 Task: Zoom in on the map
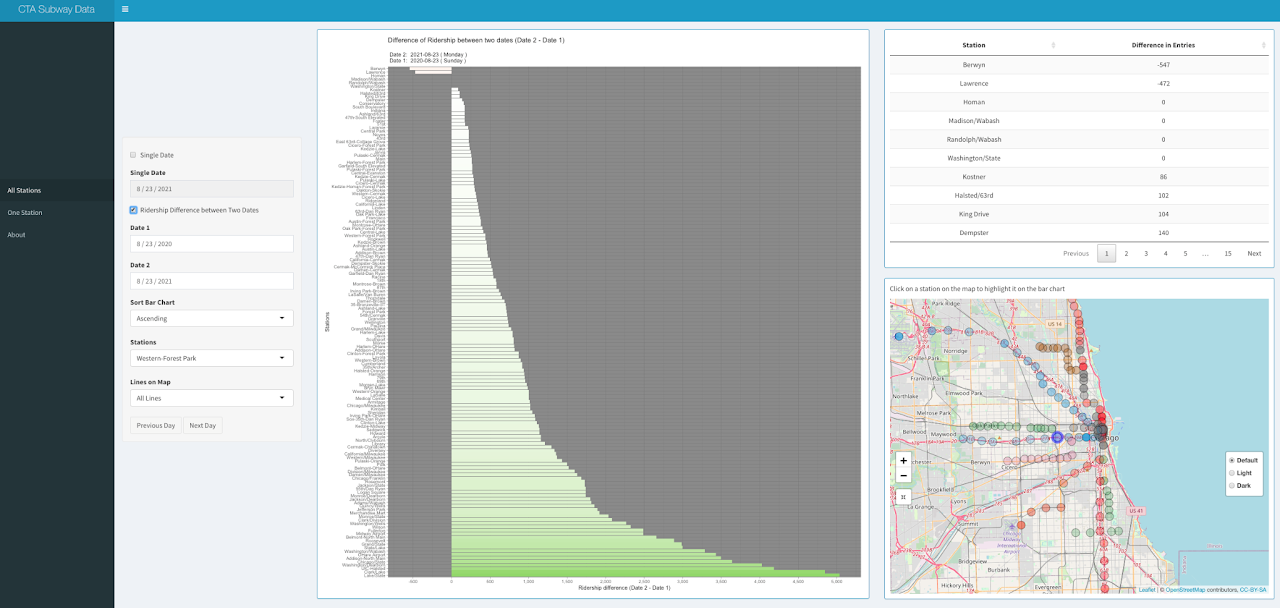(904, 461)
